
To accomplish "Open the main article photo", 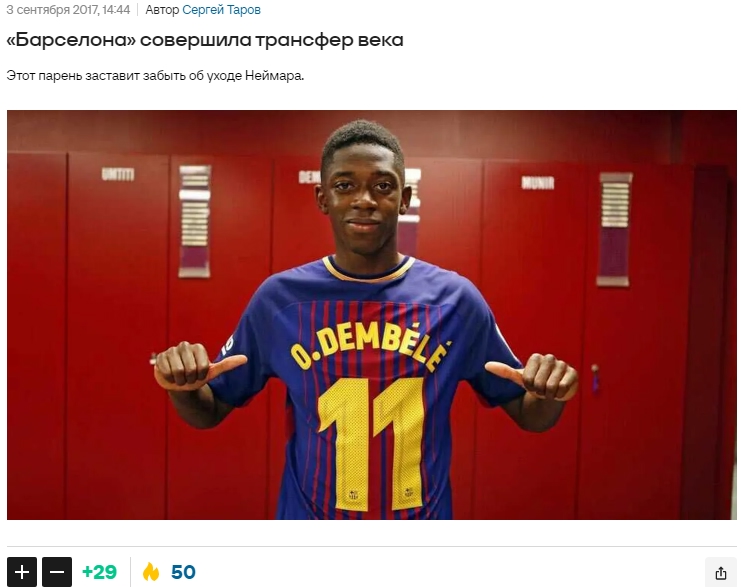I will (x=371, y=315).
